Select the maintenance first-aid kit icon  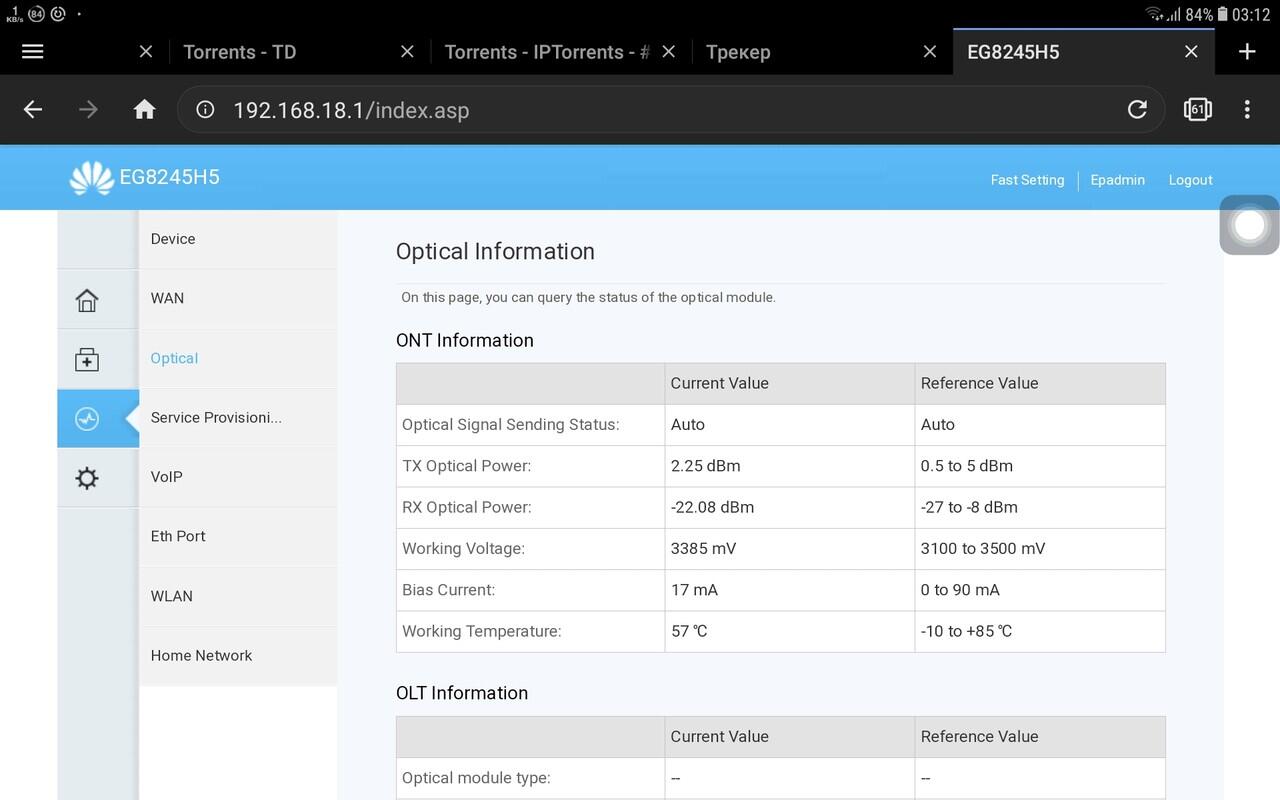coord(87,360)
